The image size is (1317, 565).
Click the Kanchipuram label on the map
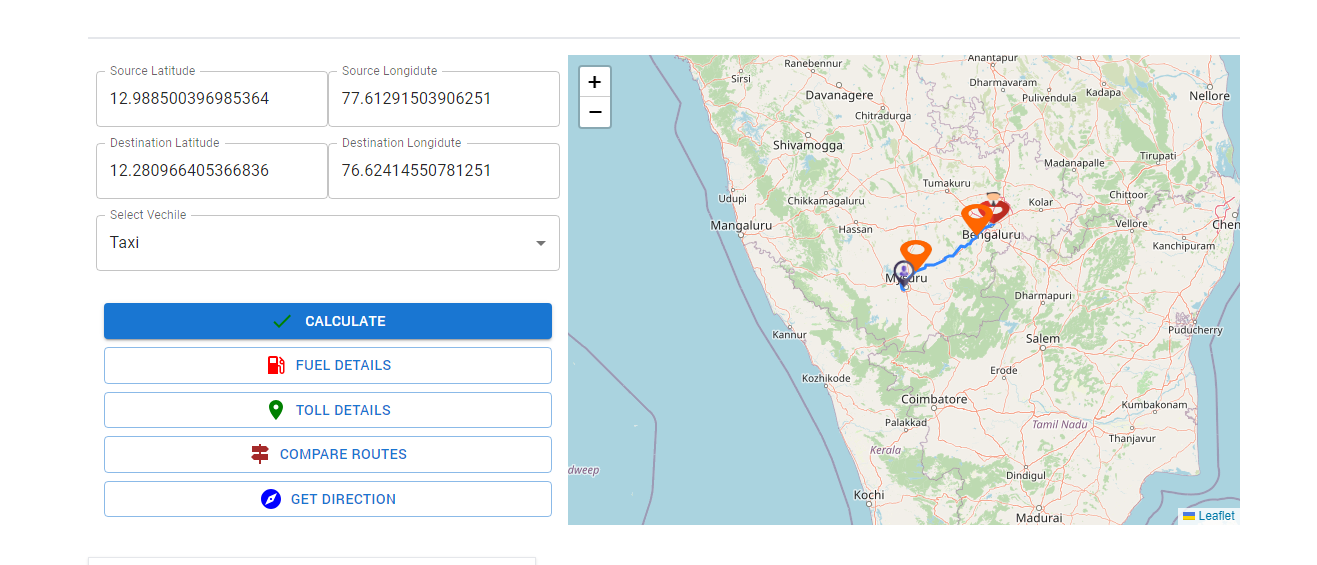point(1183,246)
